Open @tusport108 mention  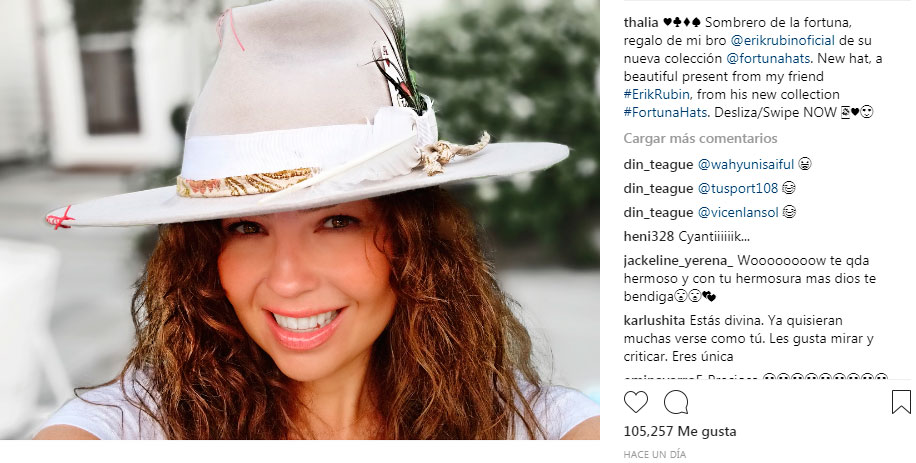(738, 189)
